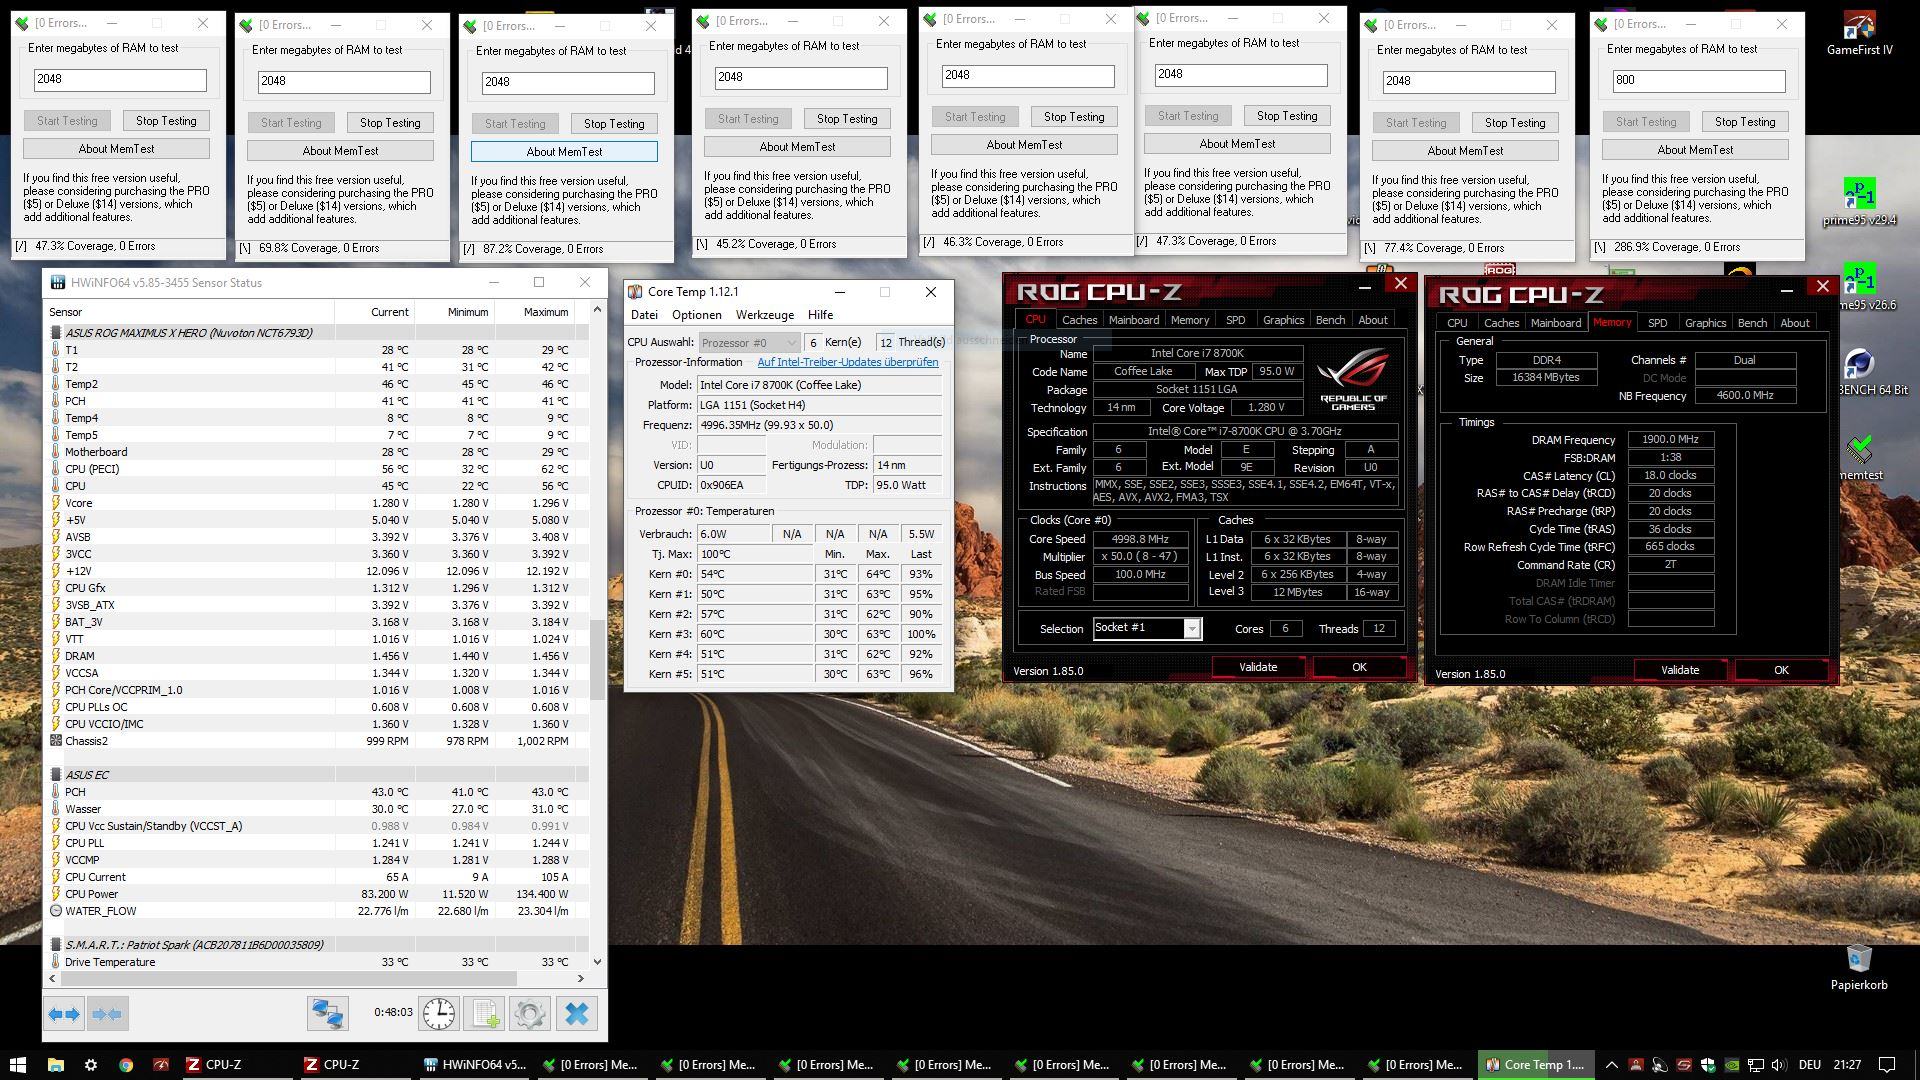Open Settings gear on taskbar

coord(91,1065)
